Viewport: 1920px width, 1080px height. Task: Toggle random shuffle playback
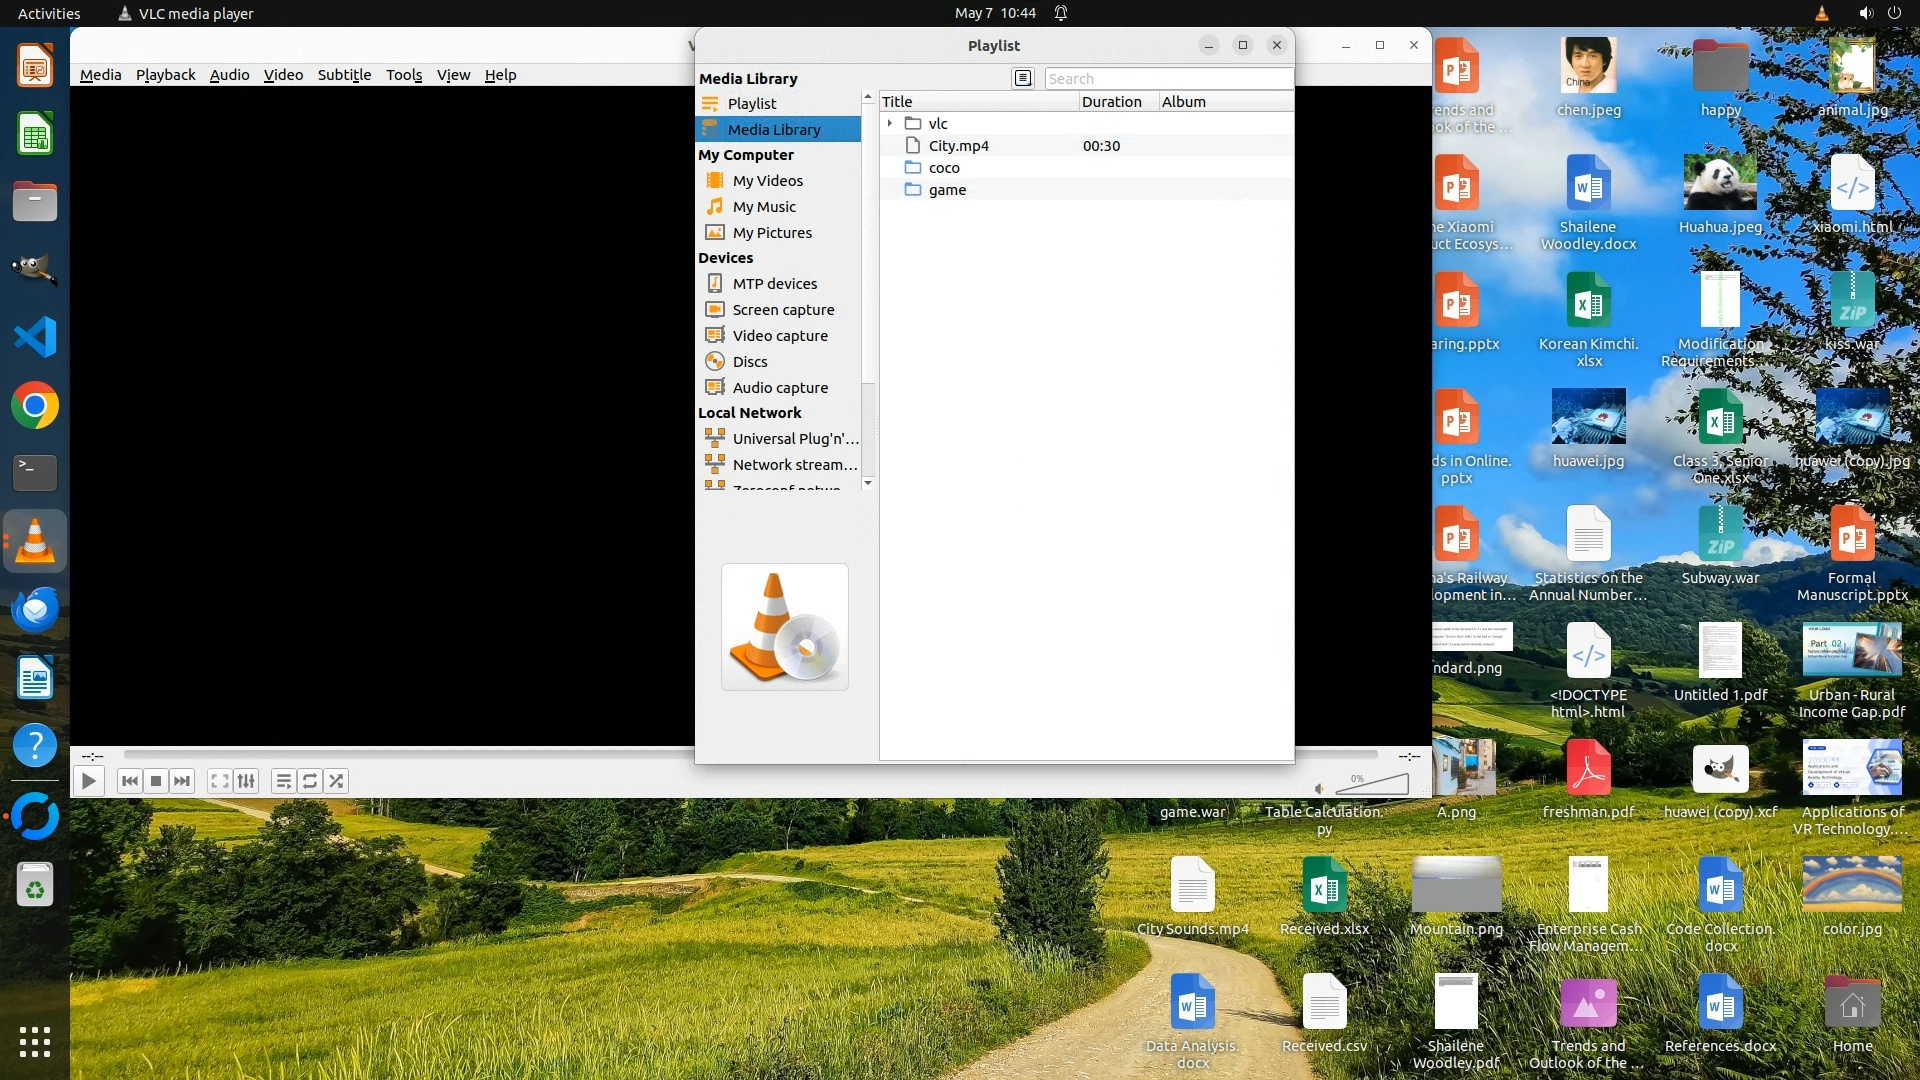click(337, 781)
